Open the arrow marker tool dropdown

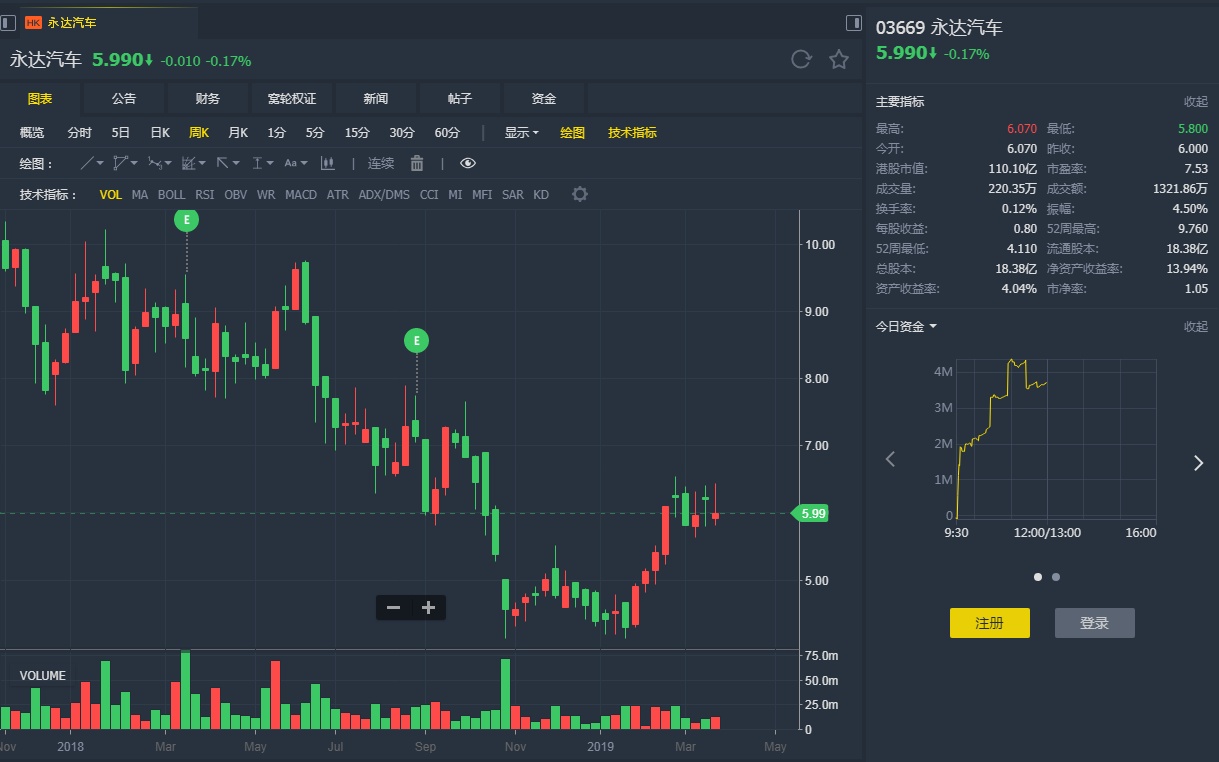[x=228, y=163]
